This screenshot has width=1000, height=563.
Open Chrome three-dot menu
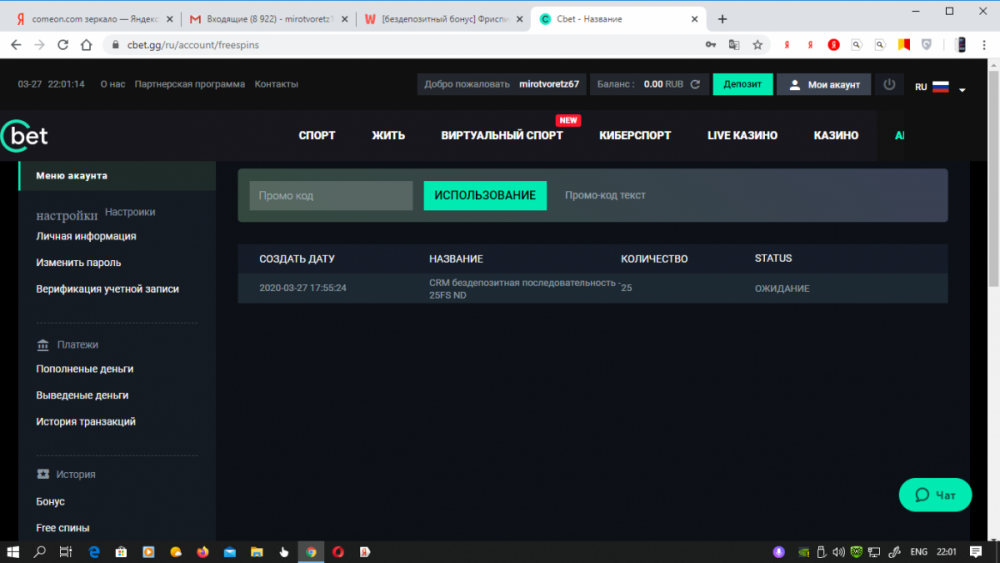click(x=984, y=45)
